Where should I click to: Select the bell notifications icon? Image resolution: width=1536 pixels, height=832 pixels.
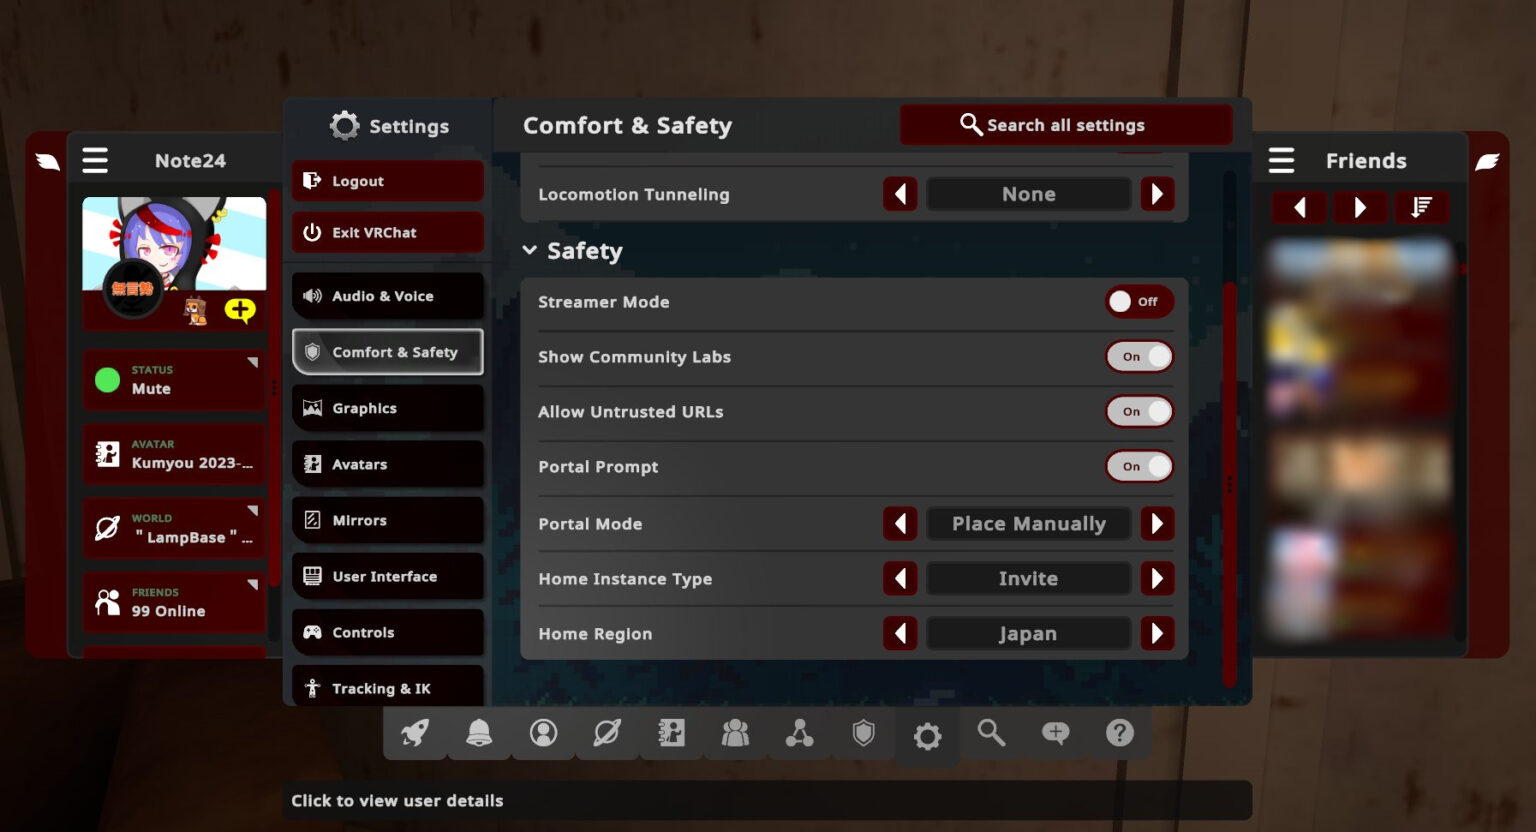(479, 733)
